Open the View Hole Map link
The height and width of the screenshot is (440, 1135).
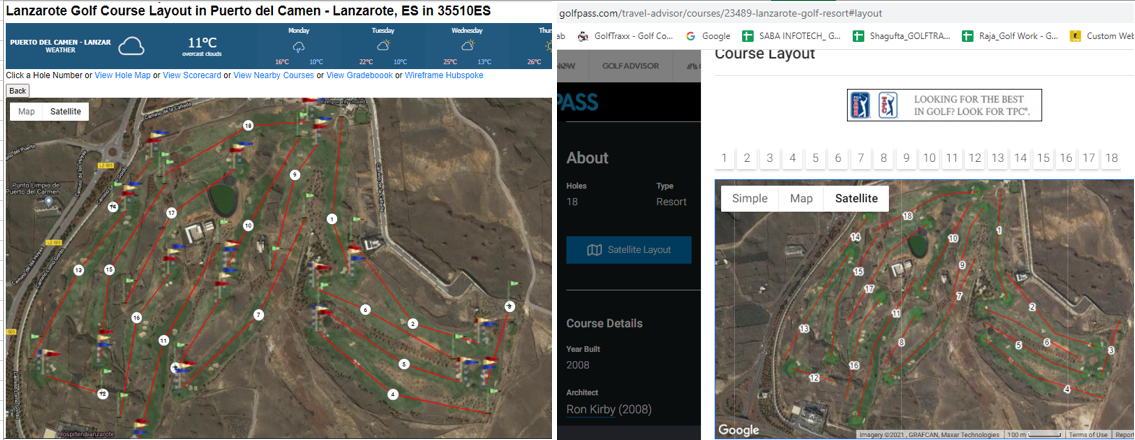[x=122, y=75]
